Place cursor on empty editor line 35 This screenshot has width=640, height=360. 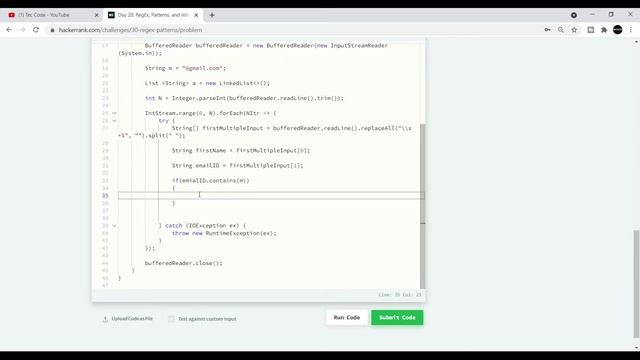[x=271, y=196]
